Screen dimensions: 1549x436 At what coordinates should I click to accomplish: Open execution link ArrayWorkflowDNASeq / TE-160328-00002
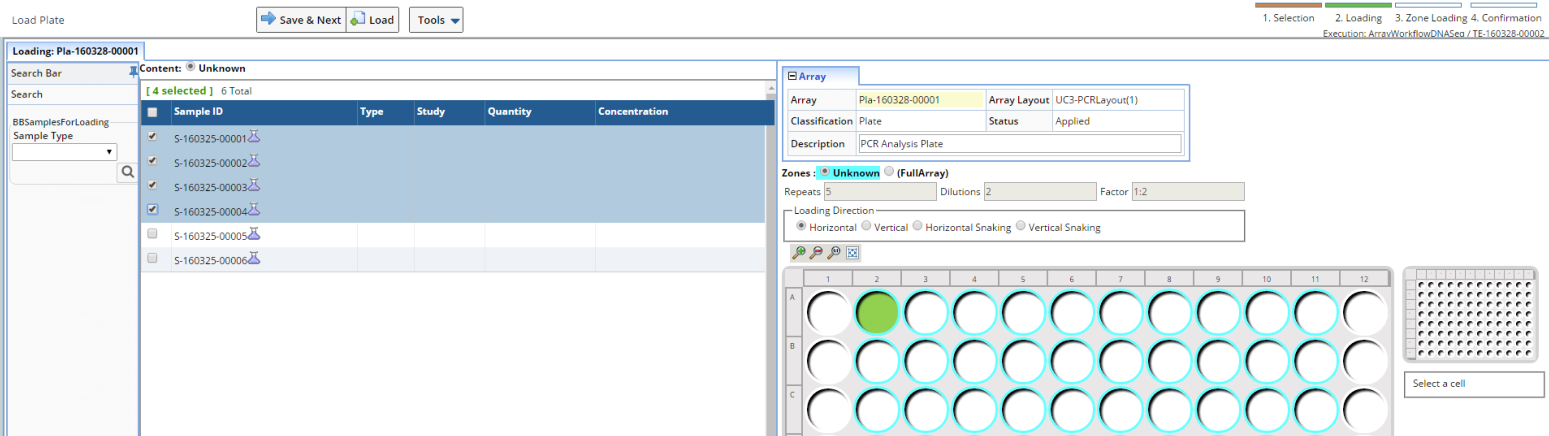[1433, 33]
